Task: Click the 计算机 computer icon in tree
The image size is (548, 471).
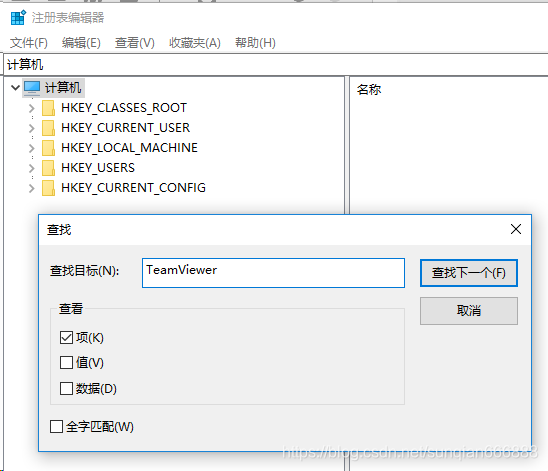Action: pos(32,88)
